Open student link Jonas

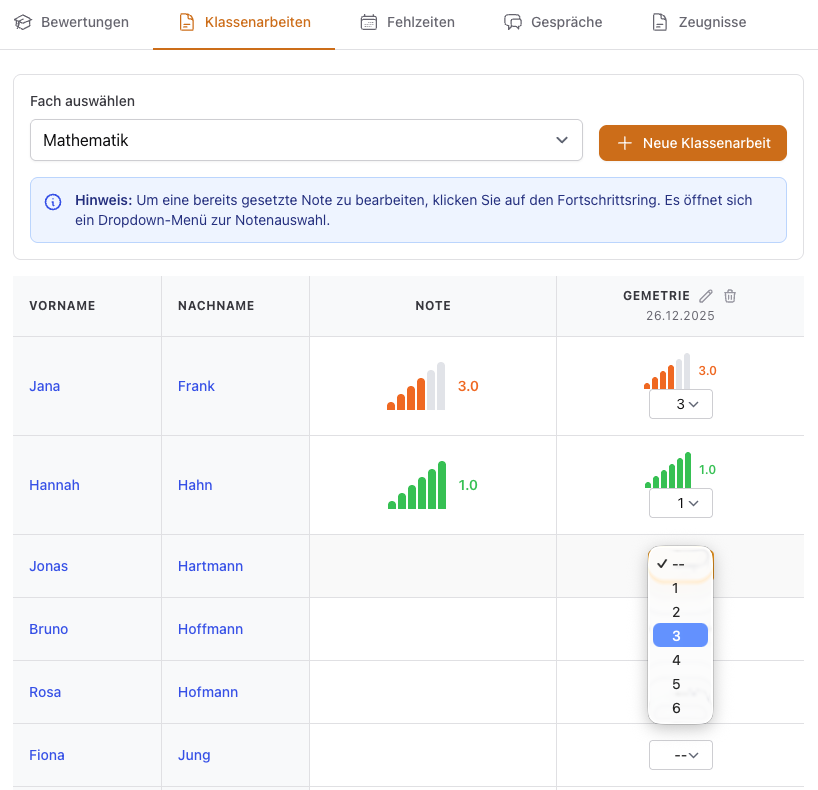[49, 566]
